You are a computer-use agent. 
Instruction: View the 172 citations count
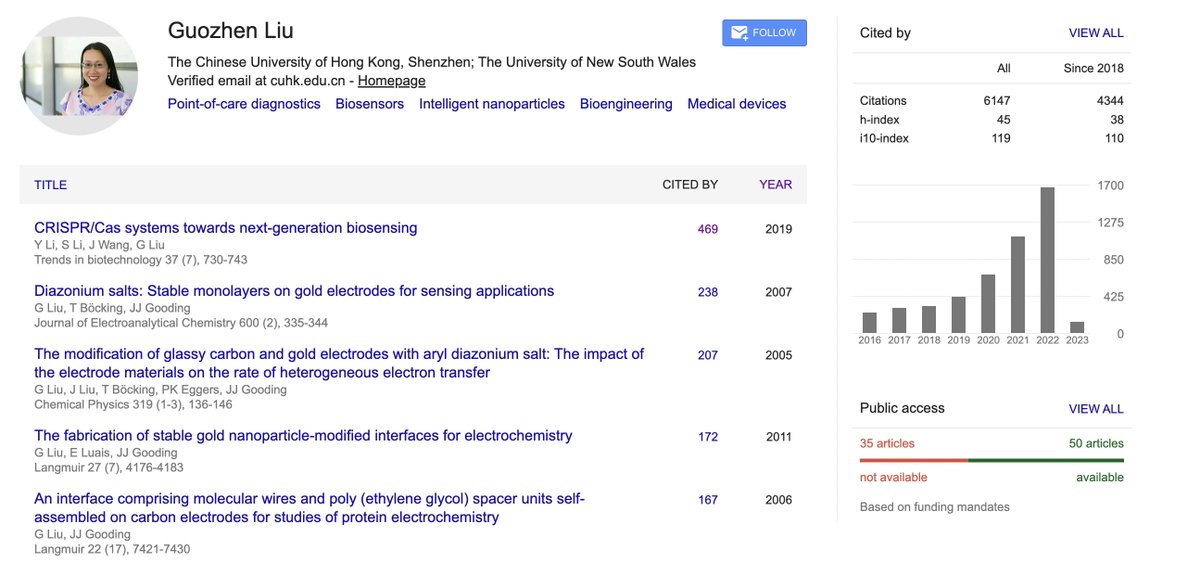(708, 437)
